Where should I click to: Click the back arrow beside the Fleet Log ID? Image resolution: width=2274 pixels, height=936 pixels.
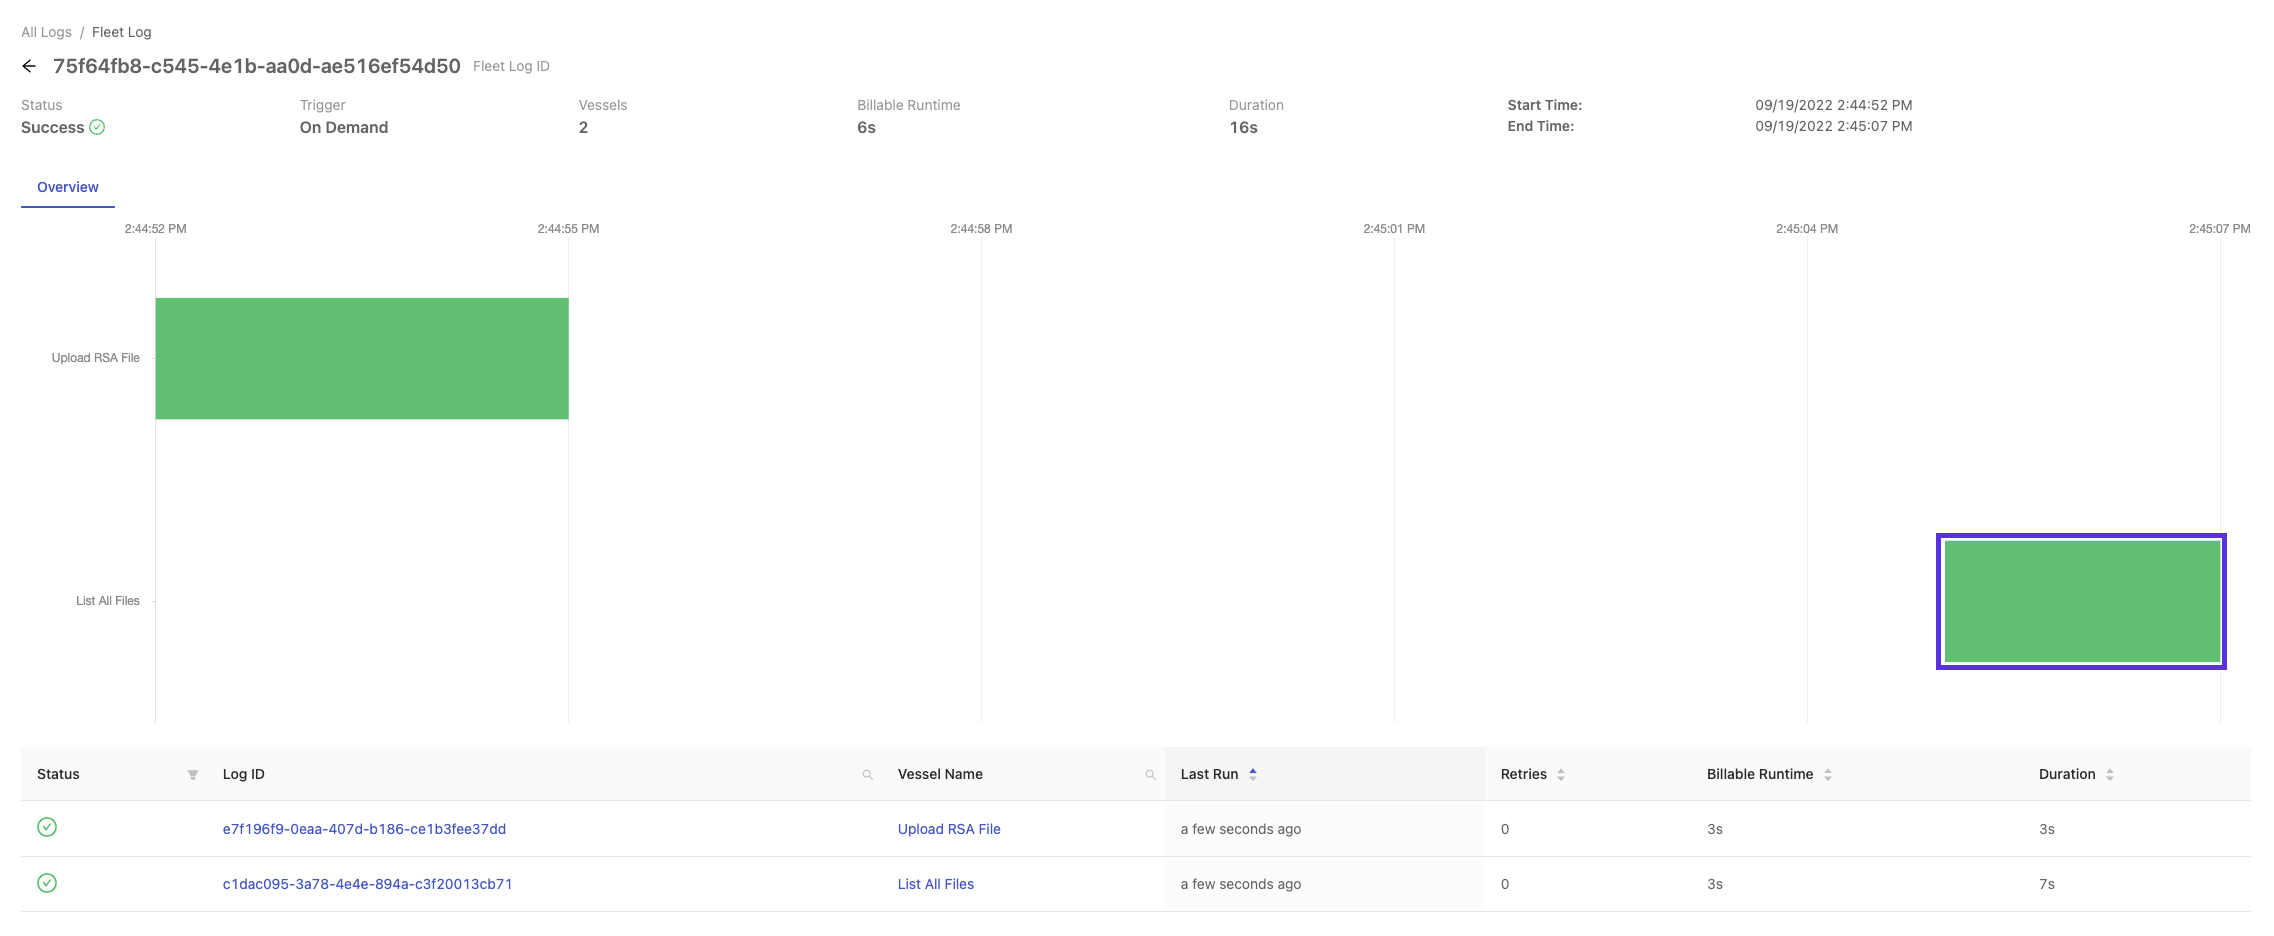[x=29, y=66]
